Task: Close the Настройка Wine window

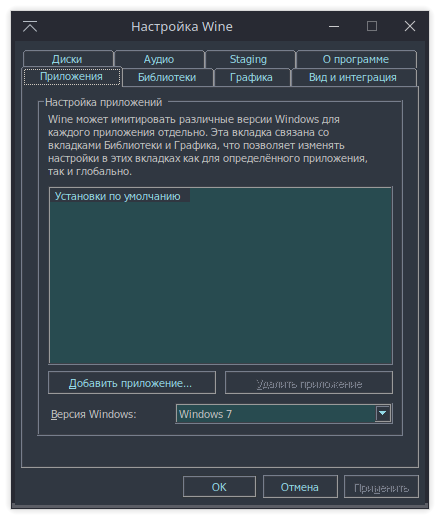Action: [x=410, y=26]
